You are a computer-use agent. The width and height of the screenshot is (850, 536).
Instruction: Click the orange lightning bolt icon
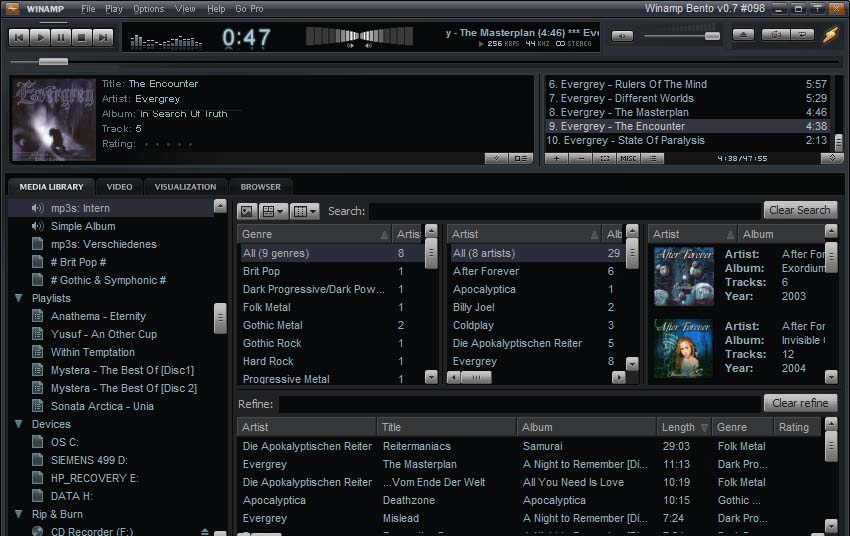(x=830, y=35)
